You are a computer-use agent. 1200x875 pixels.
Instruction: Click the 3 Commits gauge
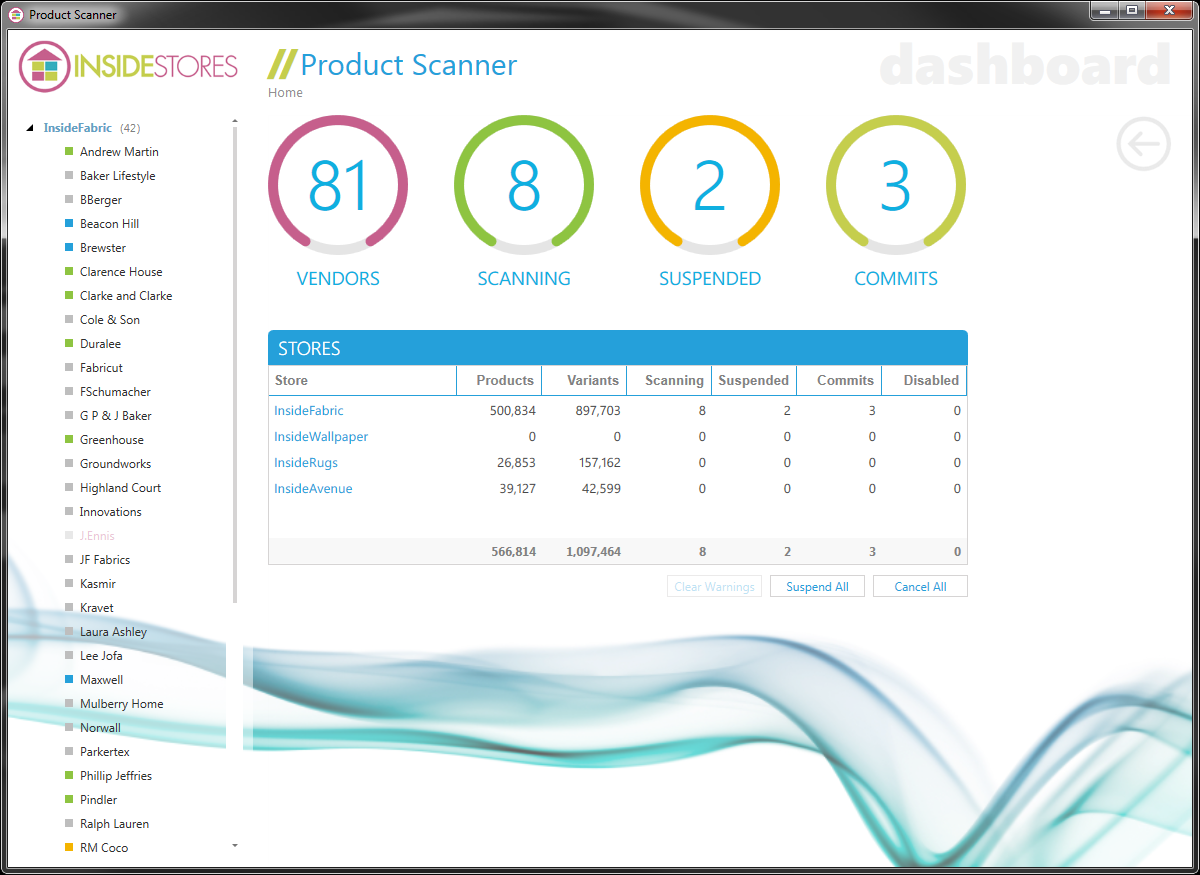pos(896,186)
